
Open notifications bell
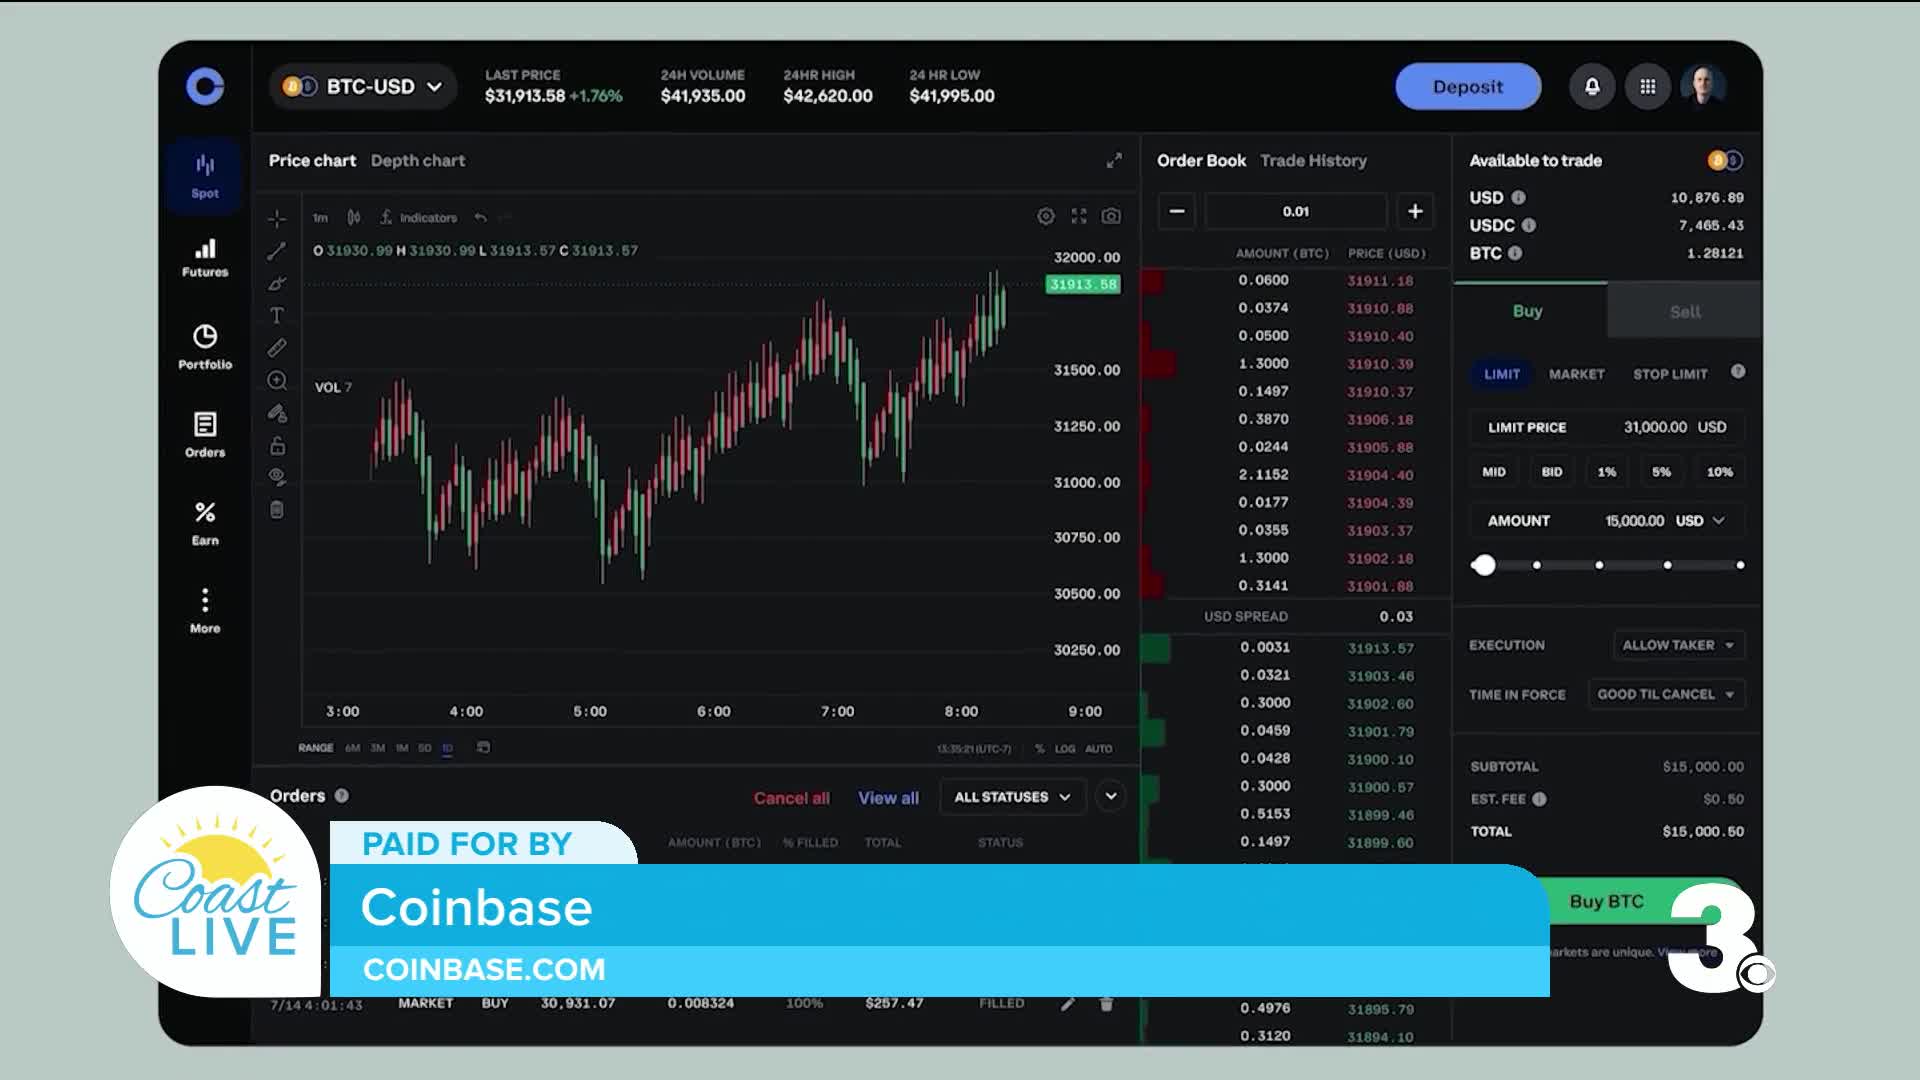click(x=1592, y=87)
